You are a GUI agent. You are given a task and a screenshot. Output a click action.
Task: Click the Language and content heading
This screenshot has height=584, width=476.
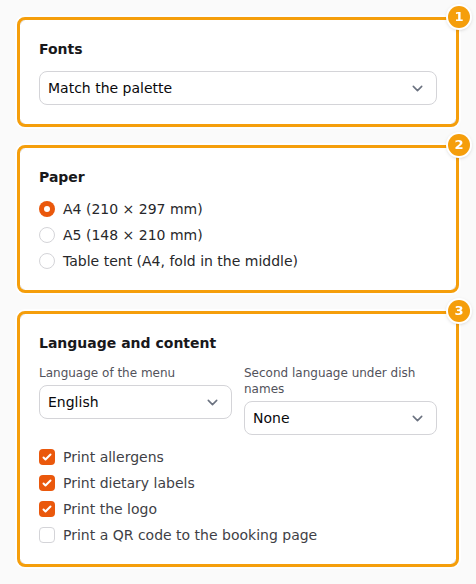click(127, 343)
